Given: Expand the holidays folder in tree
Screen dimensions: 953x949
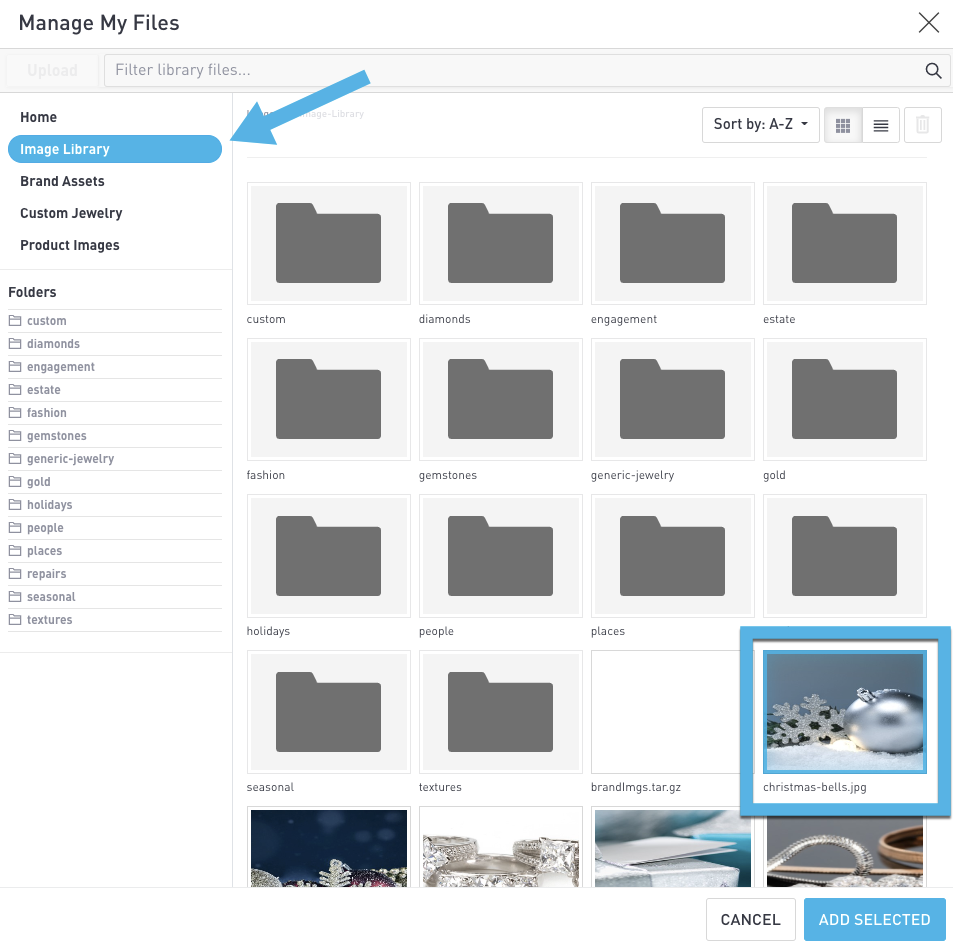Looking at the screenshot, I should (x=49, y=505).
